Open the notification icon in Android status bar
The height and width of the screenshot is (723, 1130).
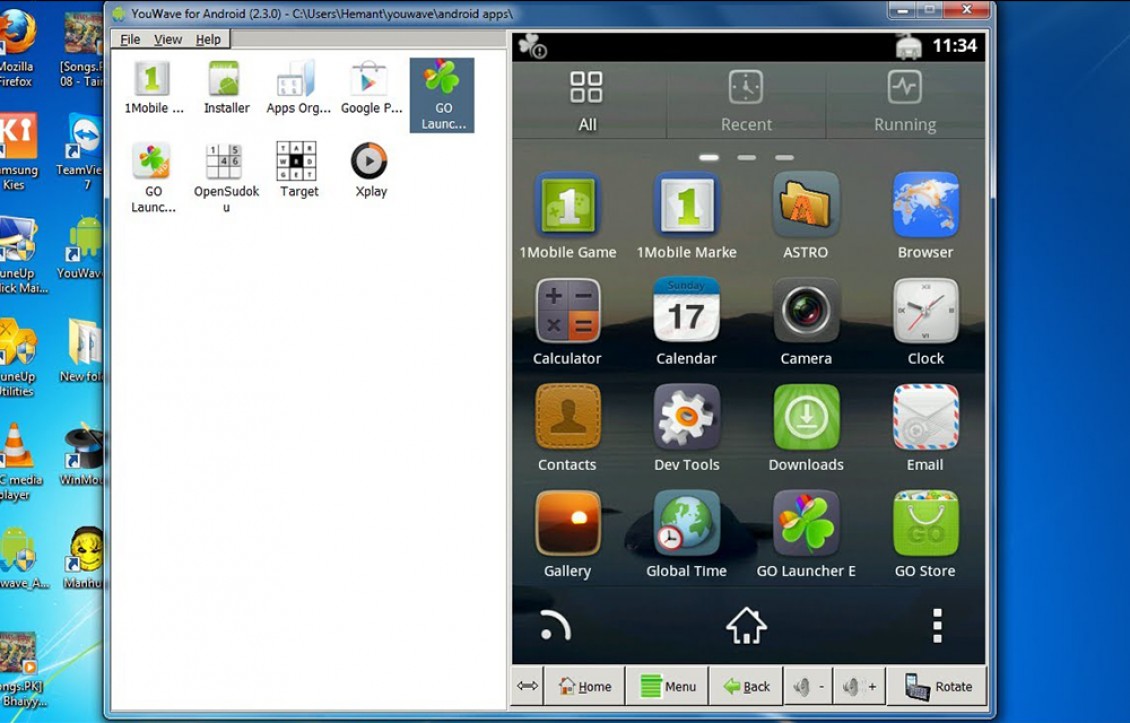[533, 46]
